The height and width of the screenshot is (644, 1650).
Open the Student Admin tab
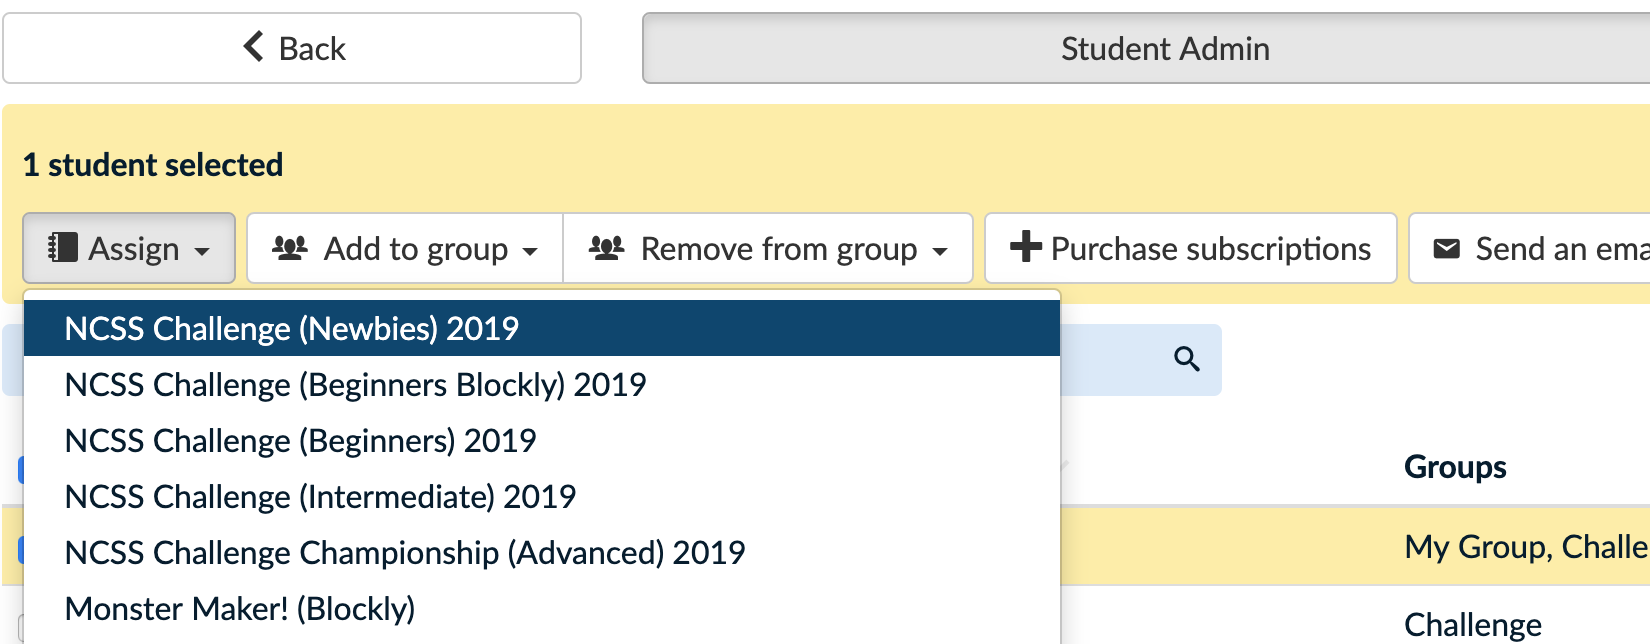pyautogui.click(x=1164, y=48)
